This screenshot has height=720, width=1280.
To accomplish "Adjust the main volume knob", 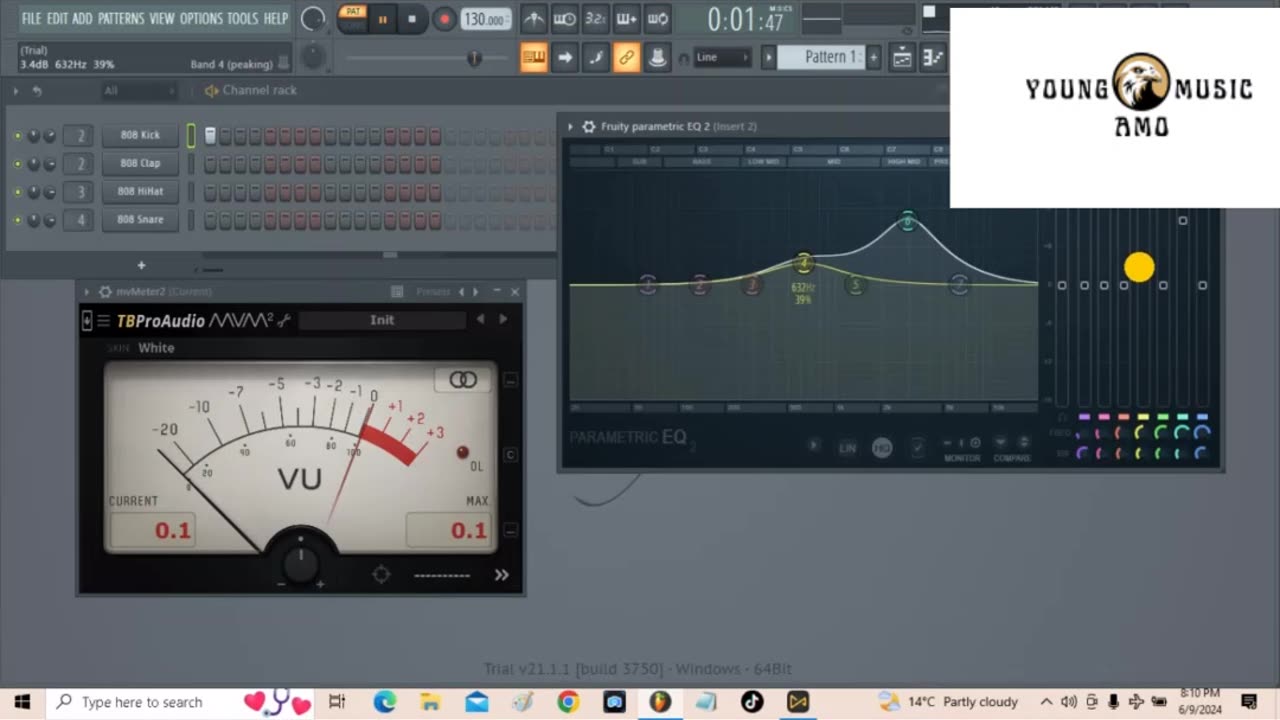I will (313, 18).
